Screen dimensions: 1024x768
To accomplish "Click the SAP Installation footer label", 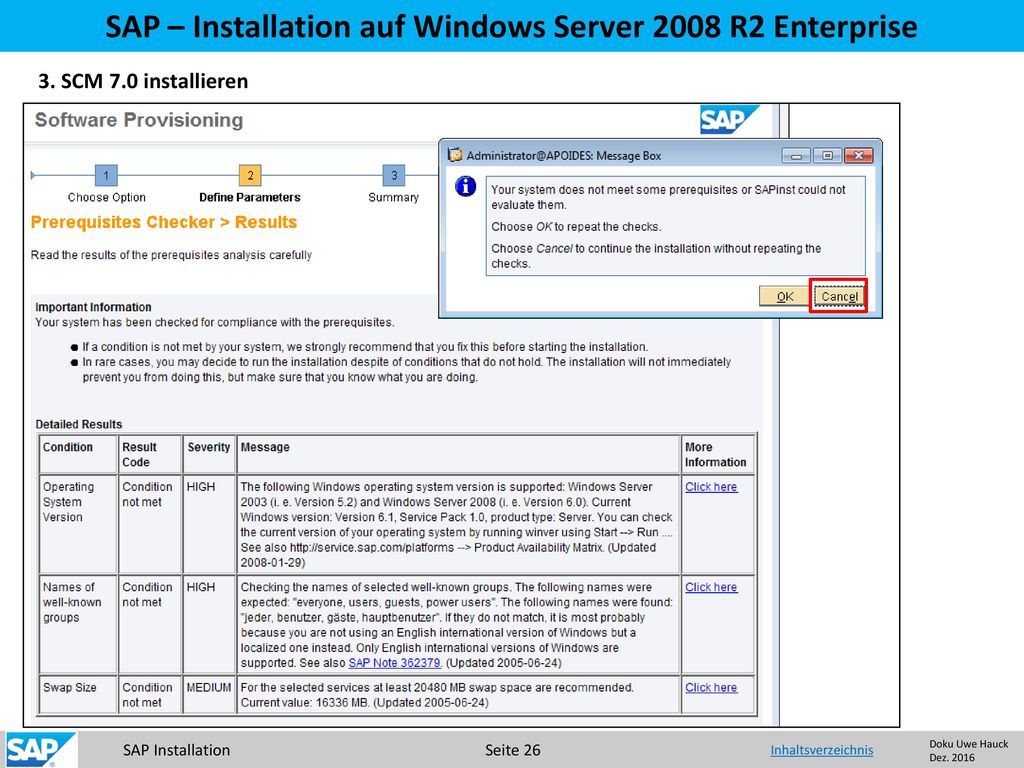I will click(x=176, y=750).
